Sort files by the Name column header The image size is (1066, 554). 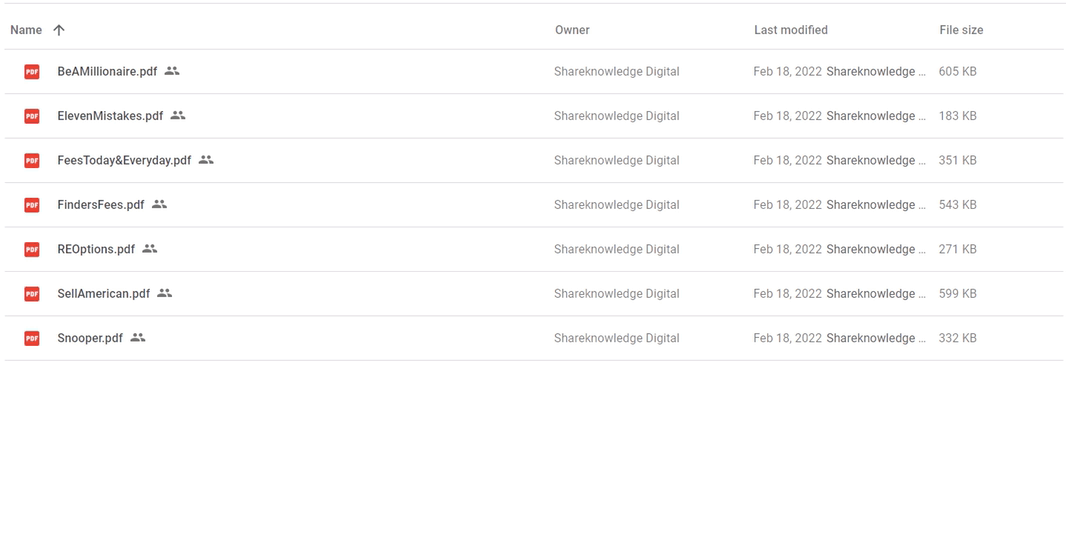click(x=26, y=30)
